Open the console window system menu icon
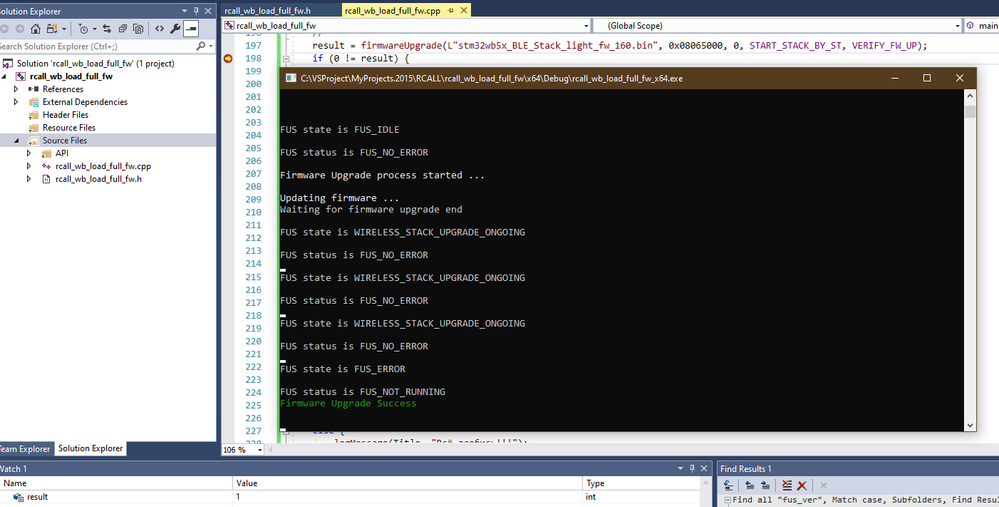This screenshot has height=507, width=999. [x=291, y=78]
